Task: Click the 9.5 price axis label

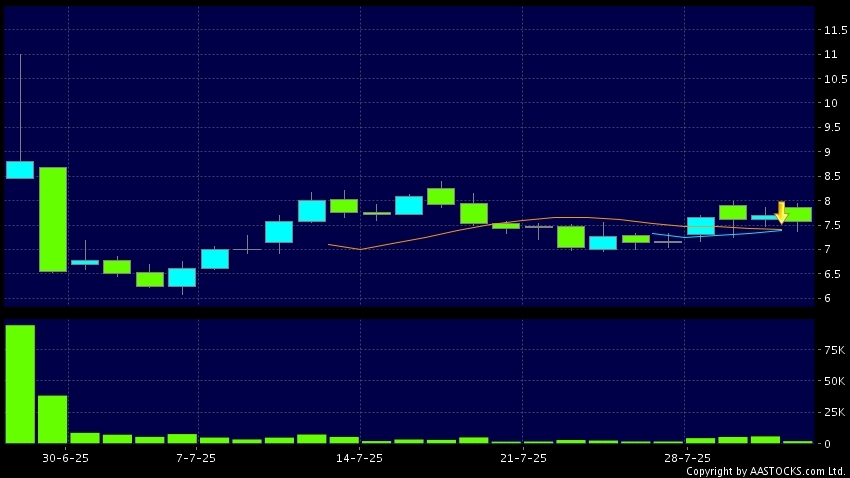Action: [832, 128]
